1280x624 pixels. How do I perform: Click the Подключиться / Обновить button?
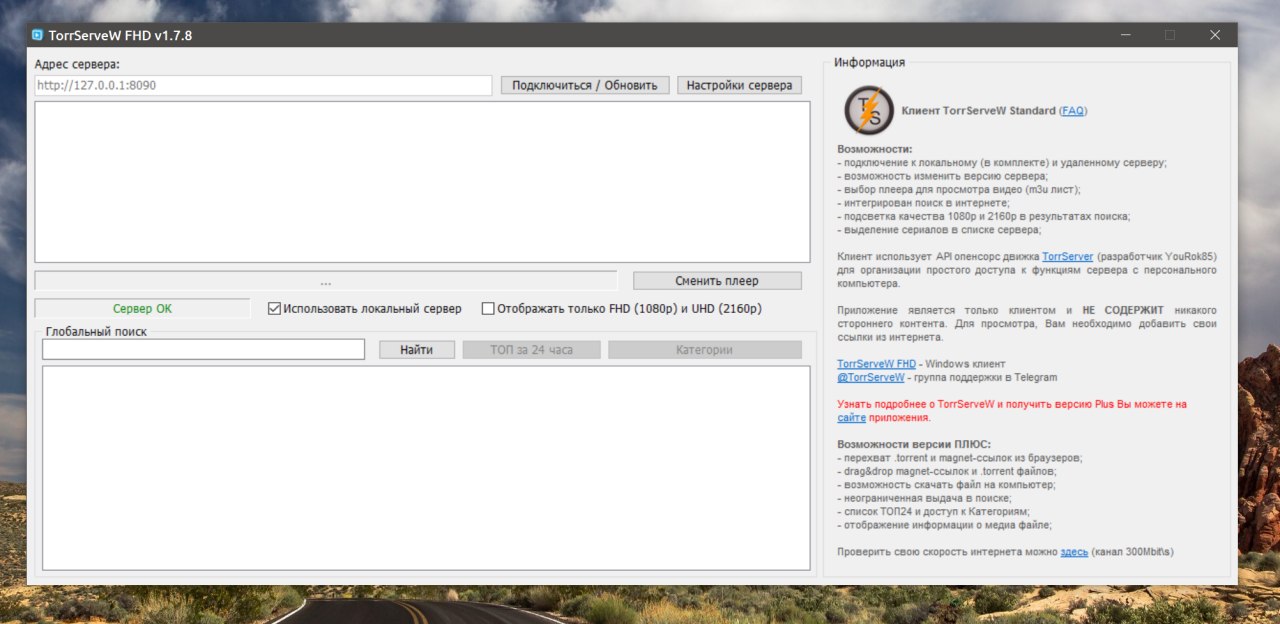[x=585, y=85]
